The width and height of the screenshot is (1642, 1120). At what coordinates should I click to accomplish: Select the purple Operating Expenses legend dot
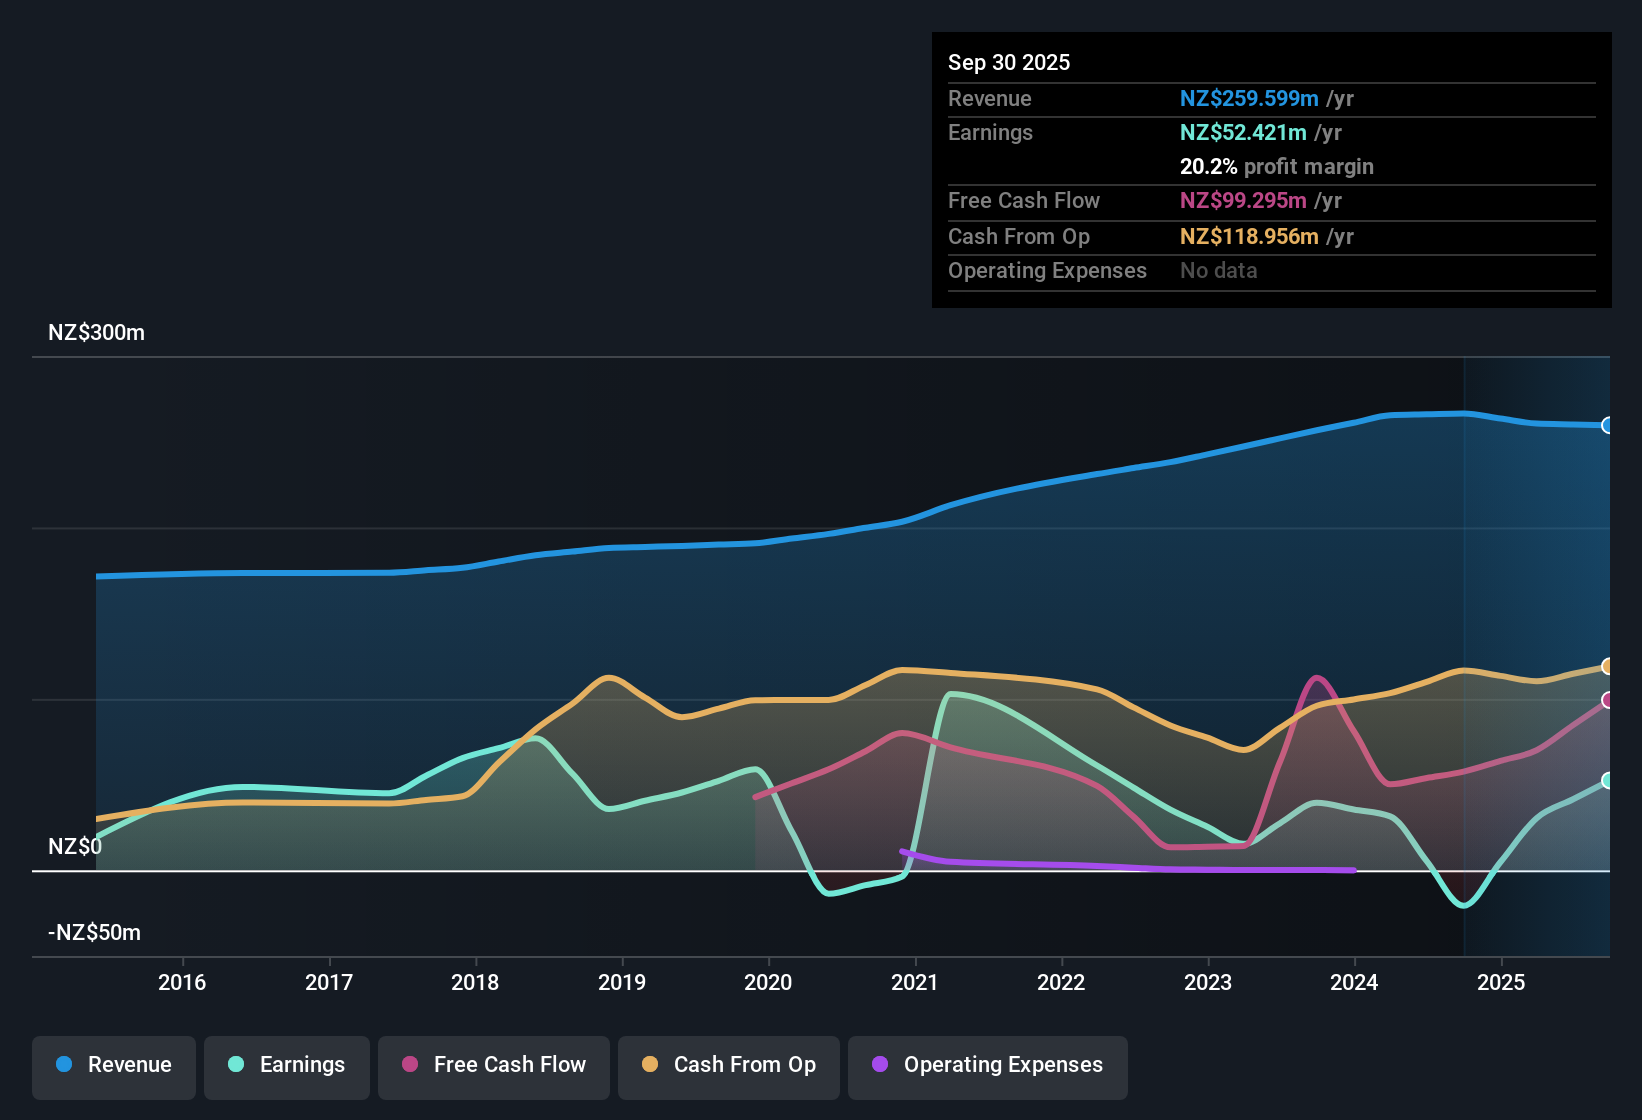point(879,1065)
